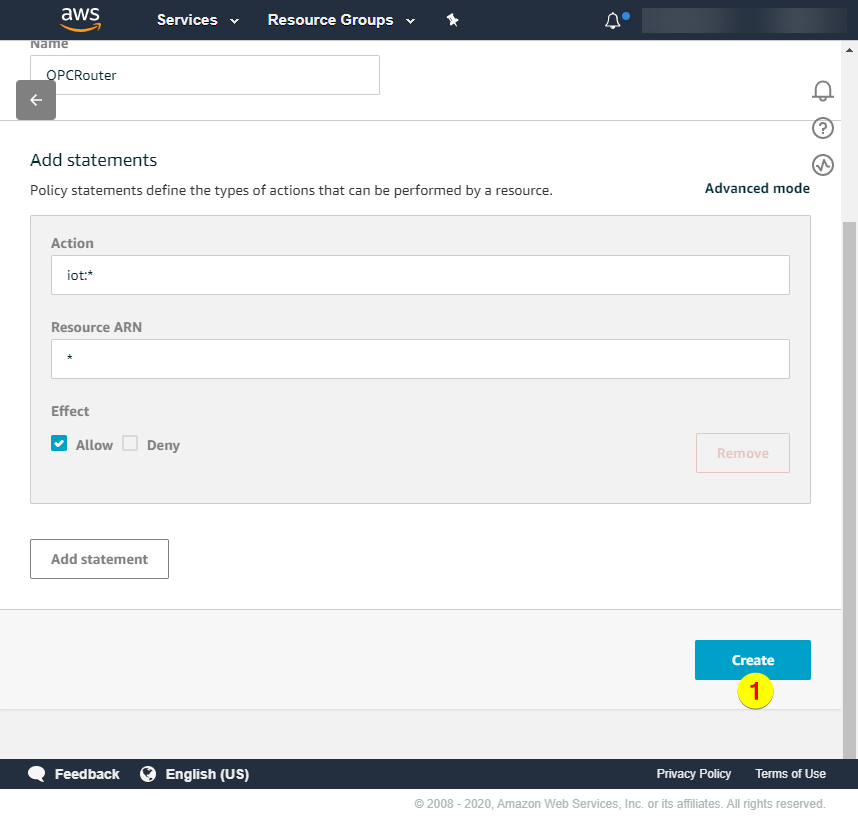Click inside the Resource ARN input field

pyautogui.click(x=420, y=358)
